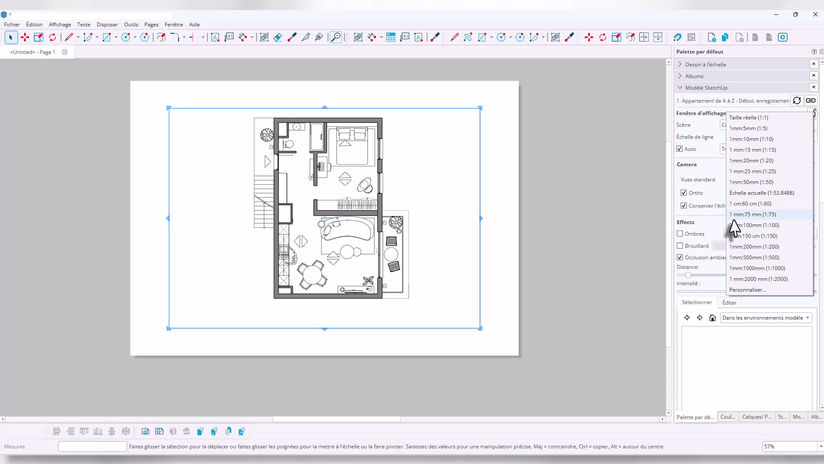Toggle Conserver l'échelle checkbox
This screenshot has height=464, width=824.
tap(684, 205)
